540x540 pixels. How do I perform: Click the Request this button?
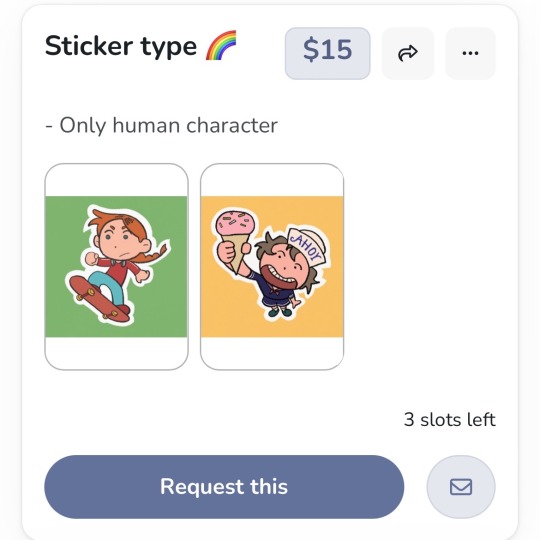[224, 487]
